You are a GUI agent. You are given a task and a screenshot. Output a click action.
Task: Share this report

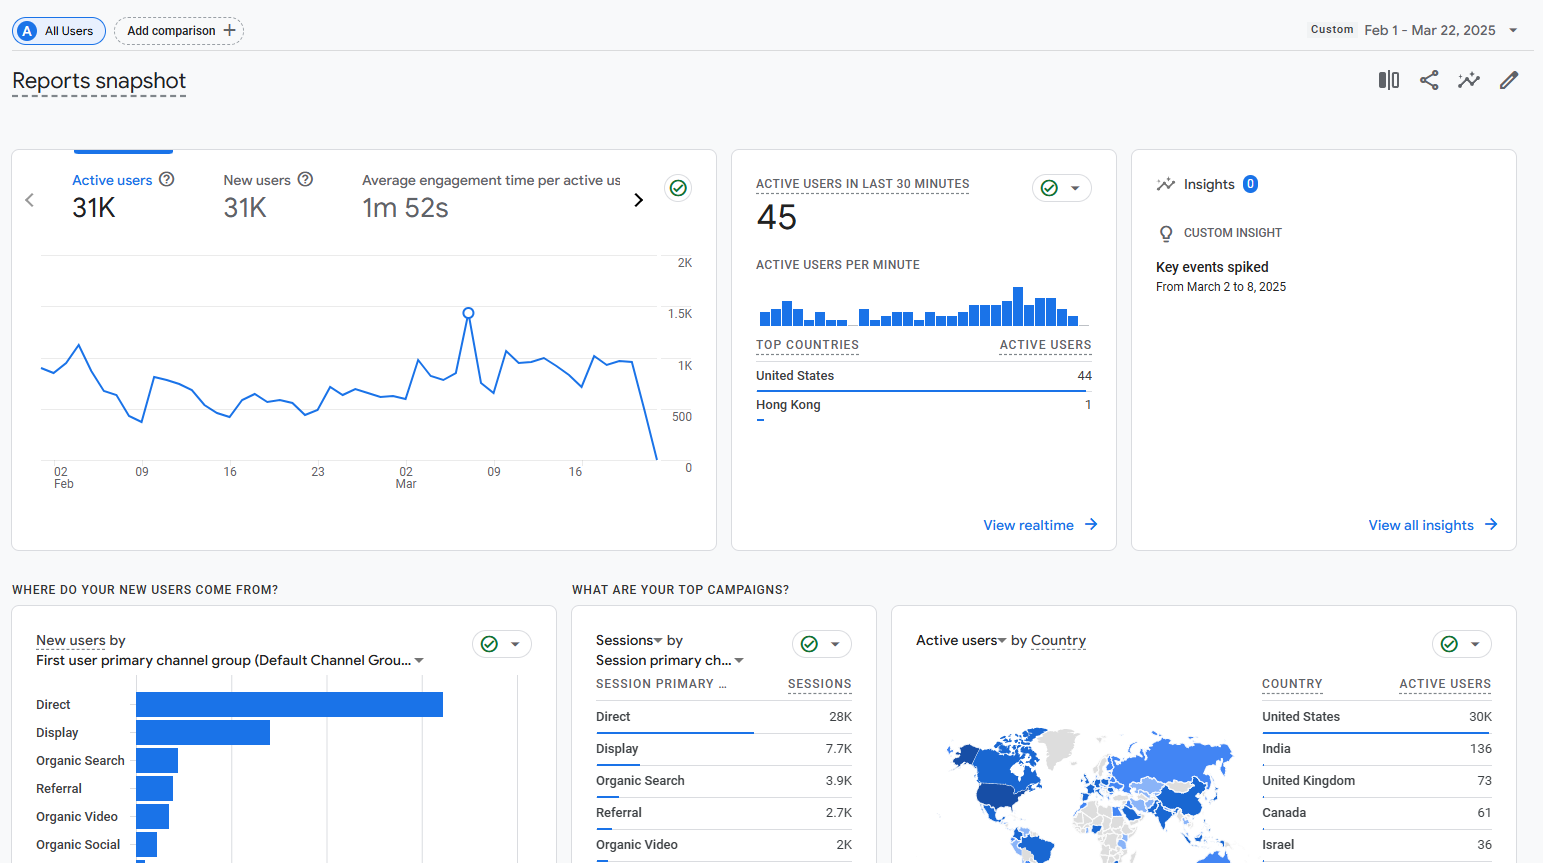tap(1429, 80)
